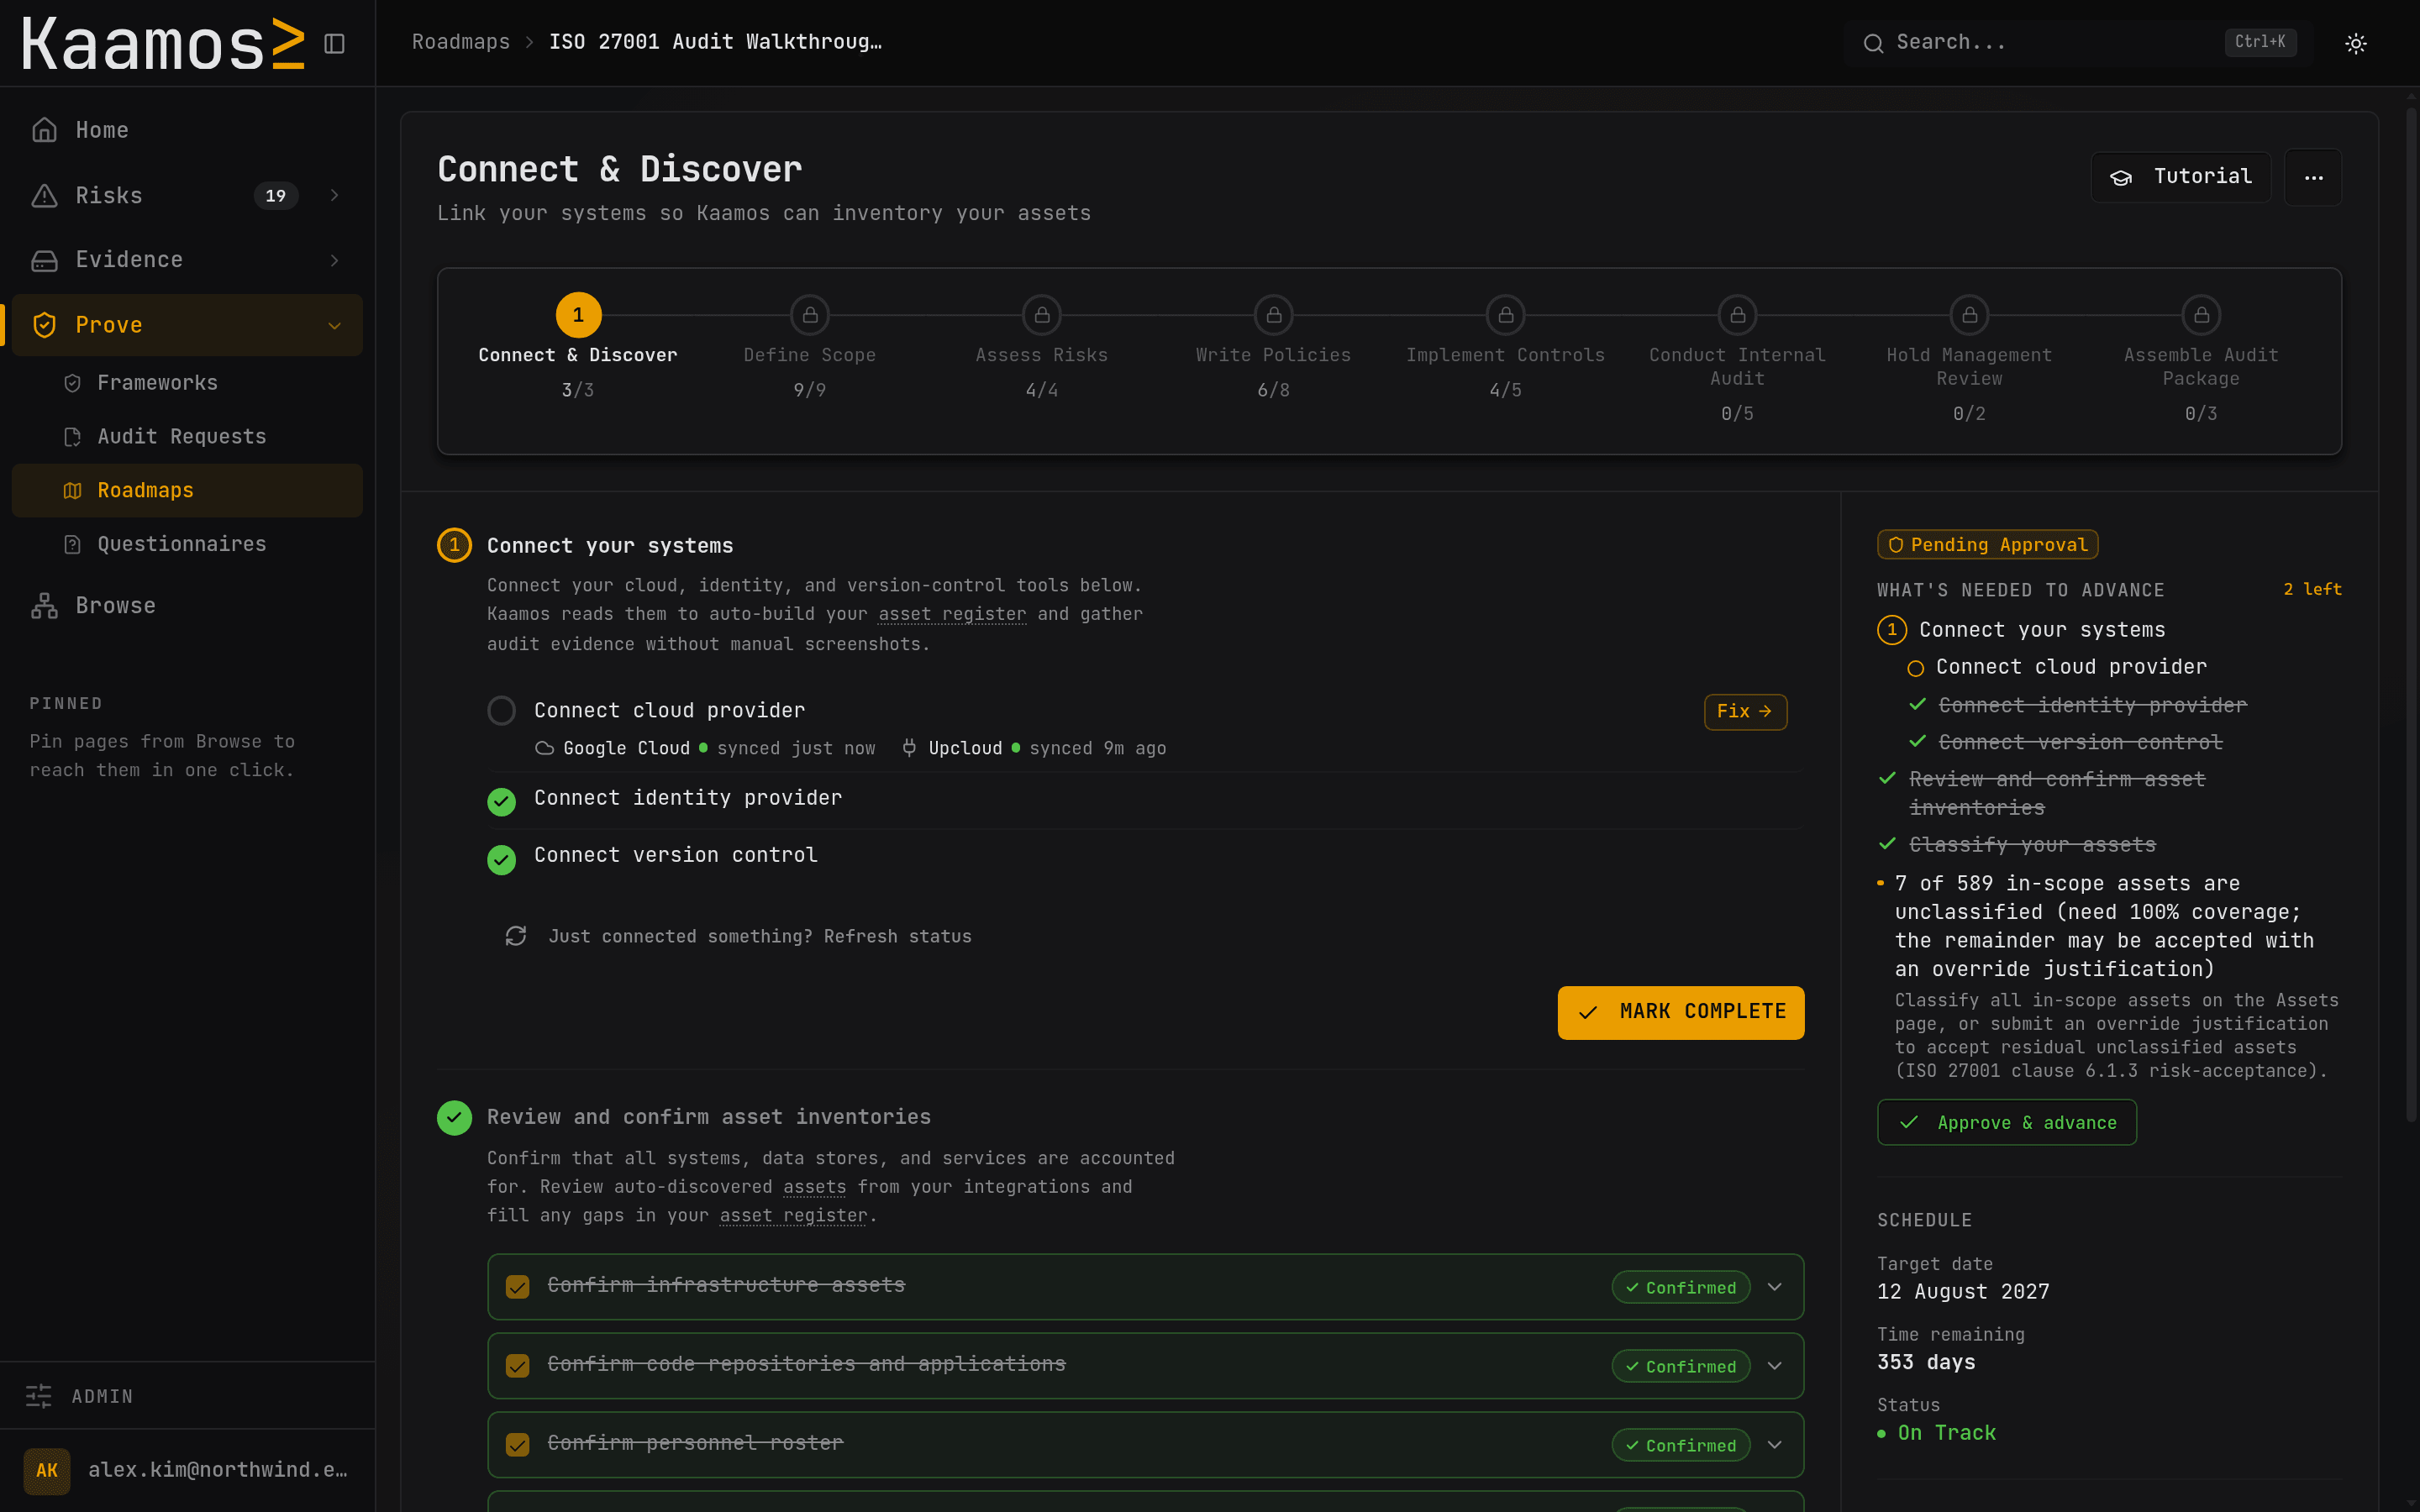Image resolution: width=2420 pixels, height=1512 pixels.
Task: Click the AK user avatar
Action: [47, 1471]
